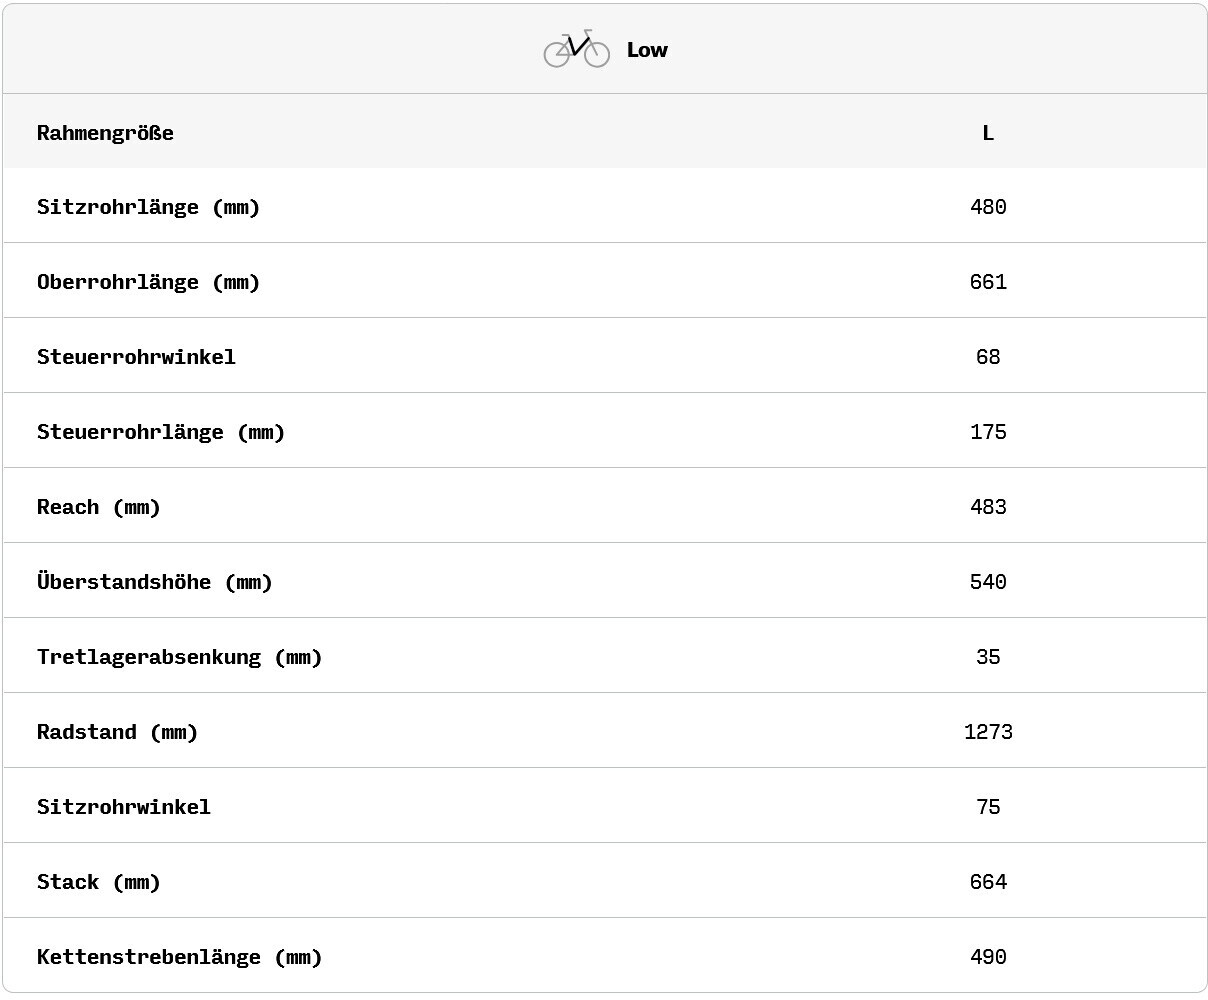Screen dimensions: 1208x1000
Task: Select the 175 head tube length value
Action: 988,432
